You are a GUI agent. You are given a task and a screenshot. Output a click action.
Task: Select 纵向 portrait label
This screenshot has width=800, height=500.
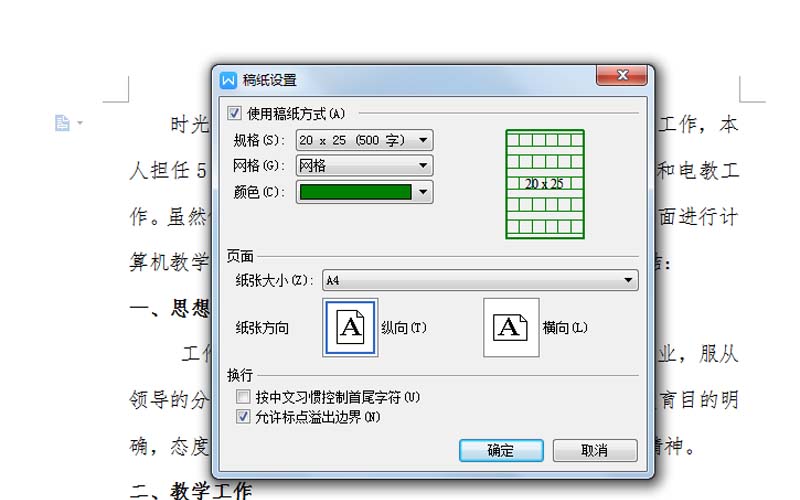pos(404,328)
